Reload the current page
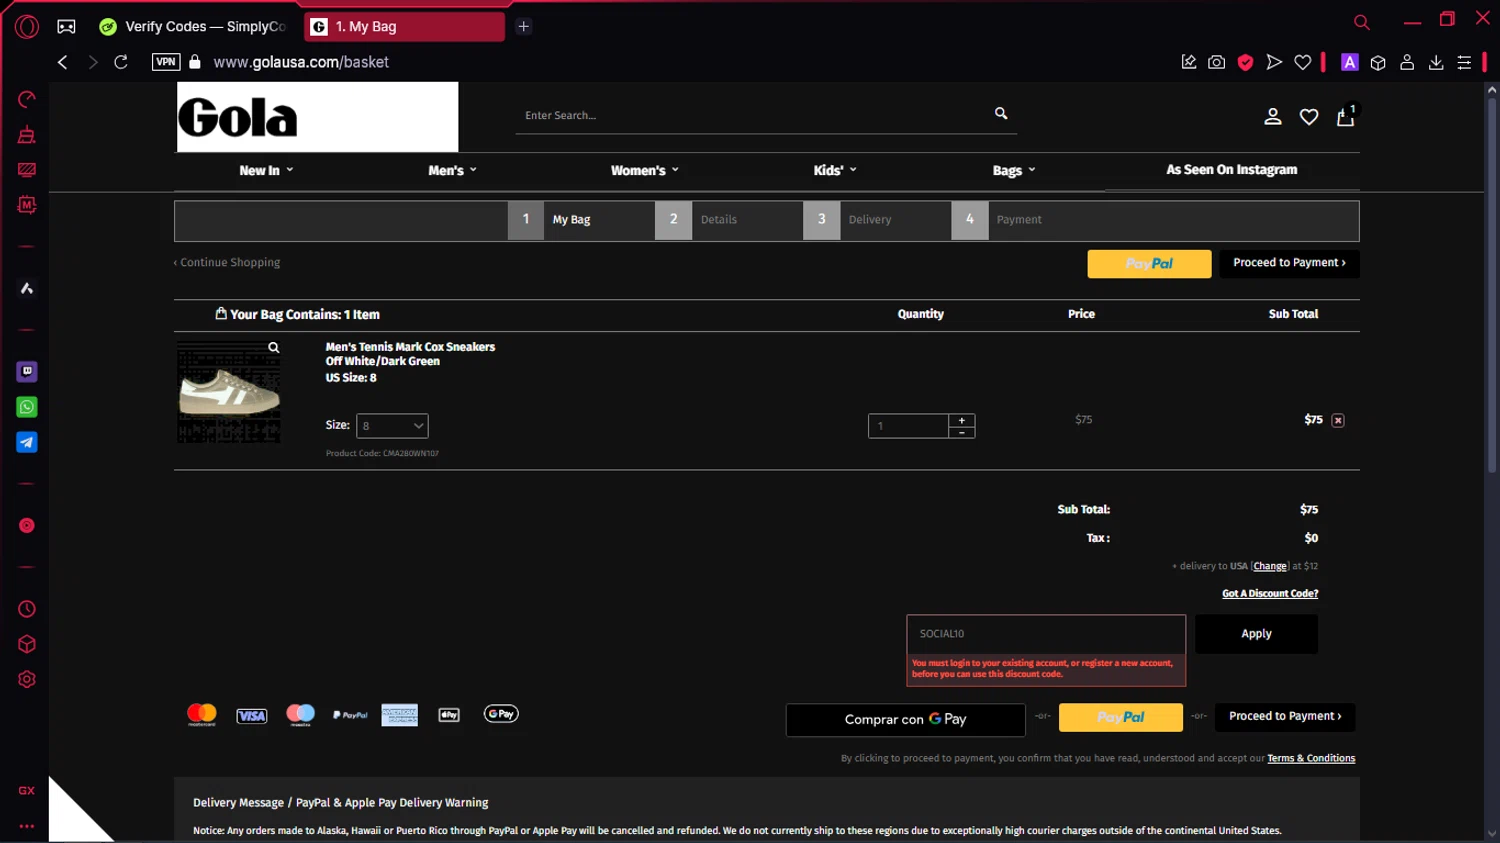 [121, 62]
